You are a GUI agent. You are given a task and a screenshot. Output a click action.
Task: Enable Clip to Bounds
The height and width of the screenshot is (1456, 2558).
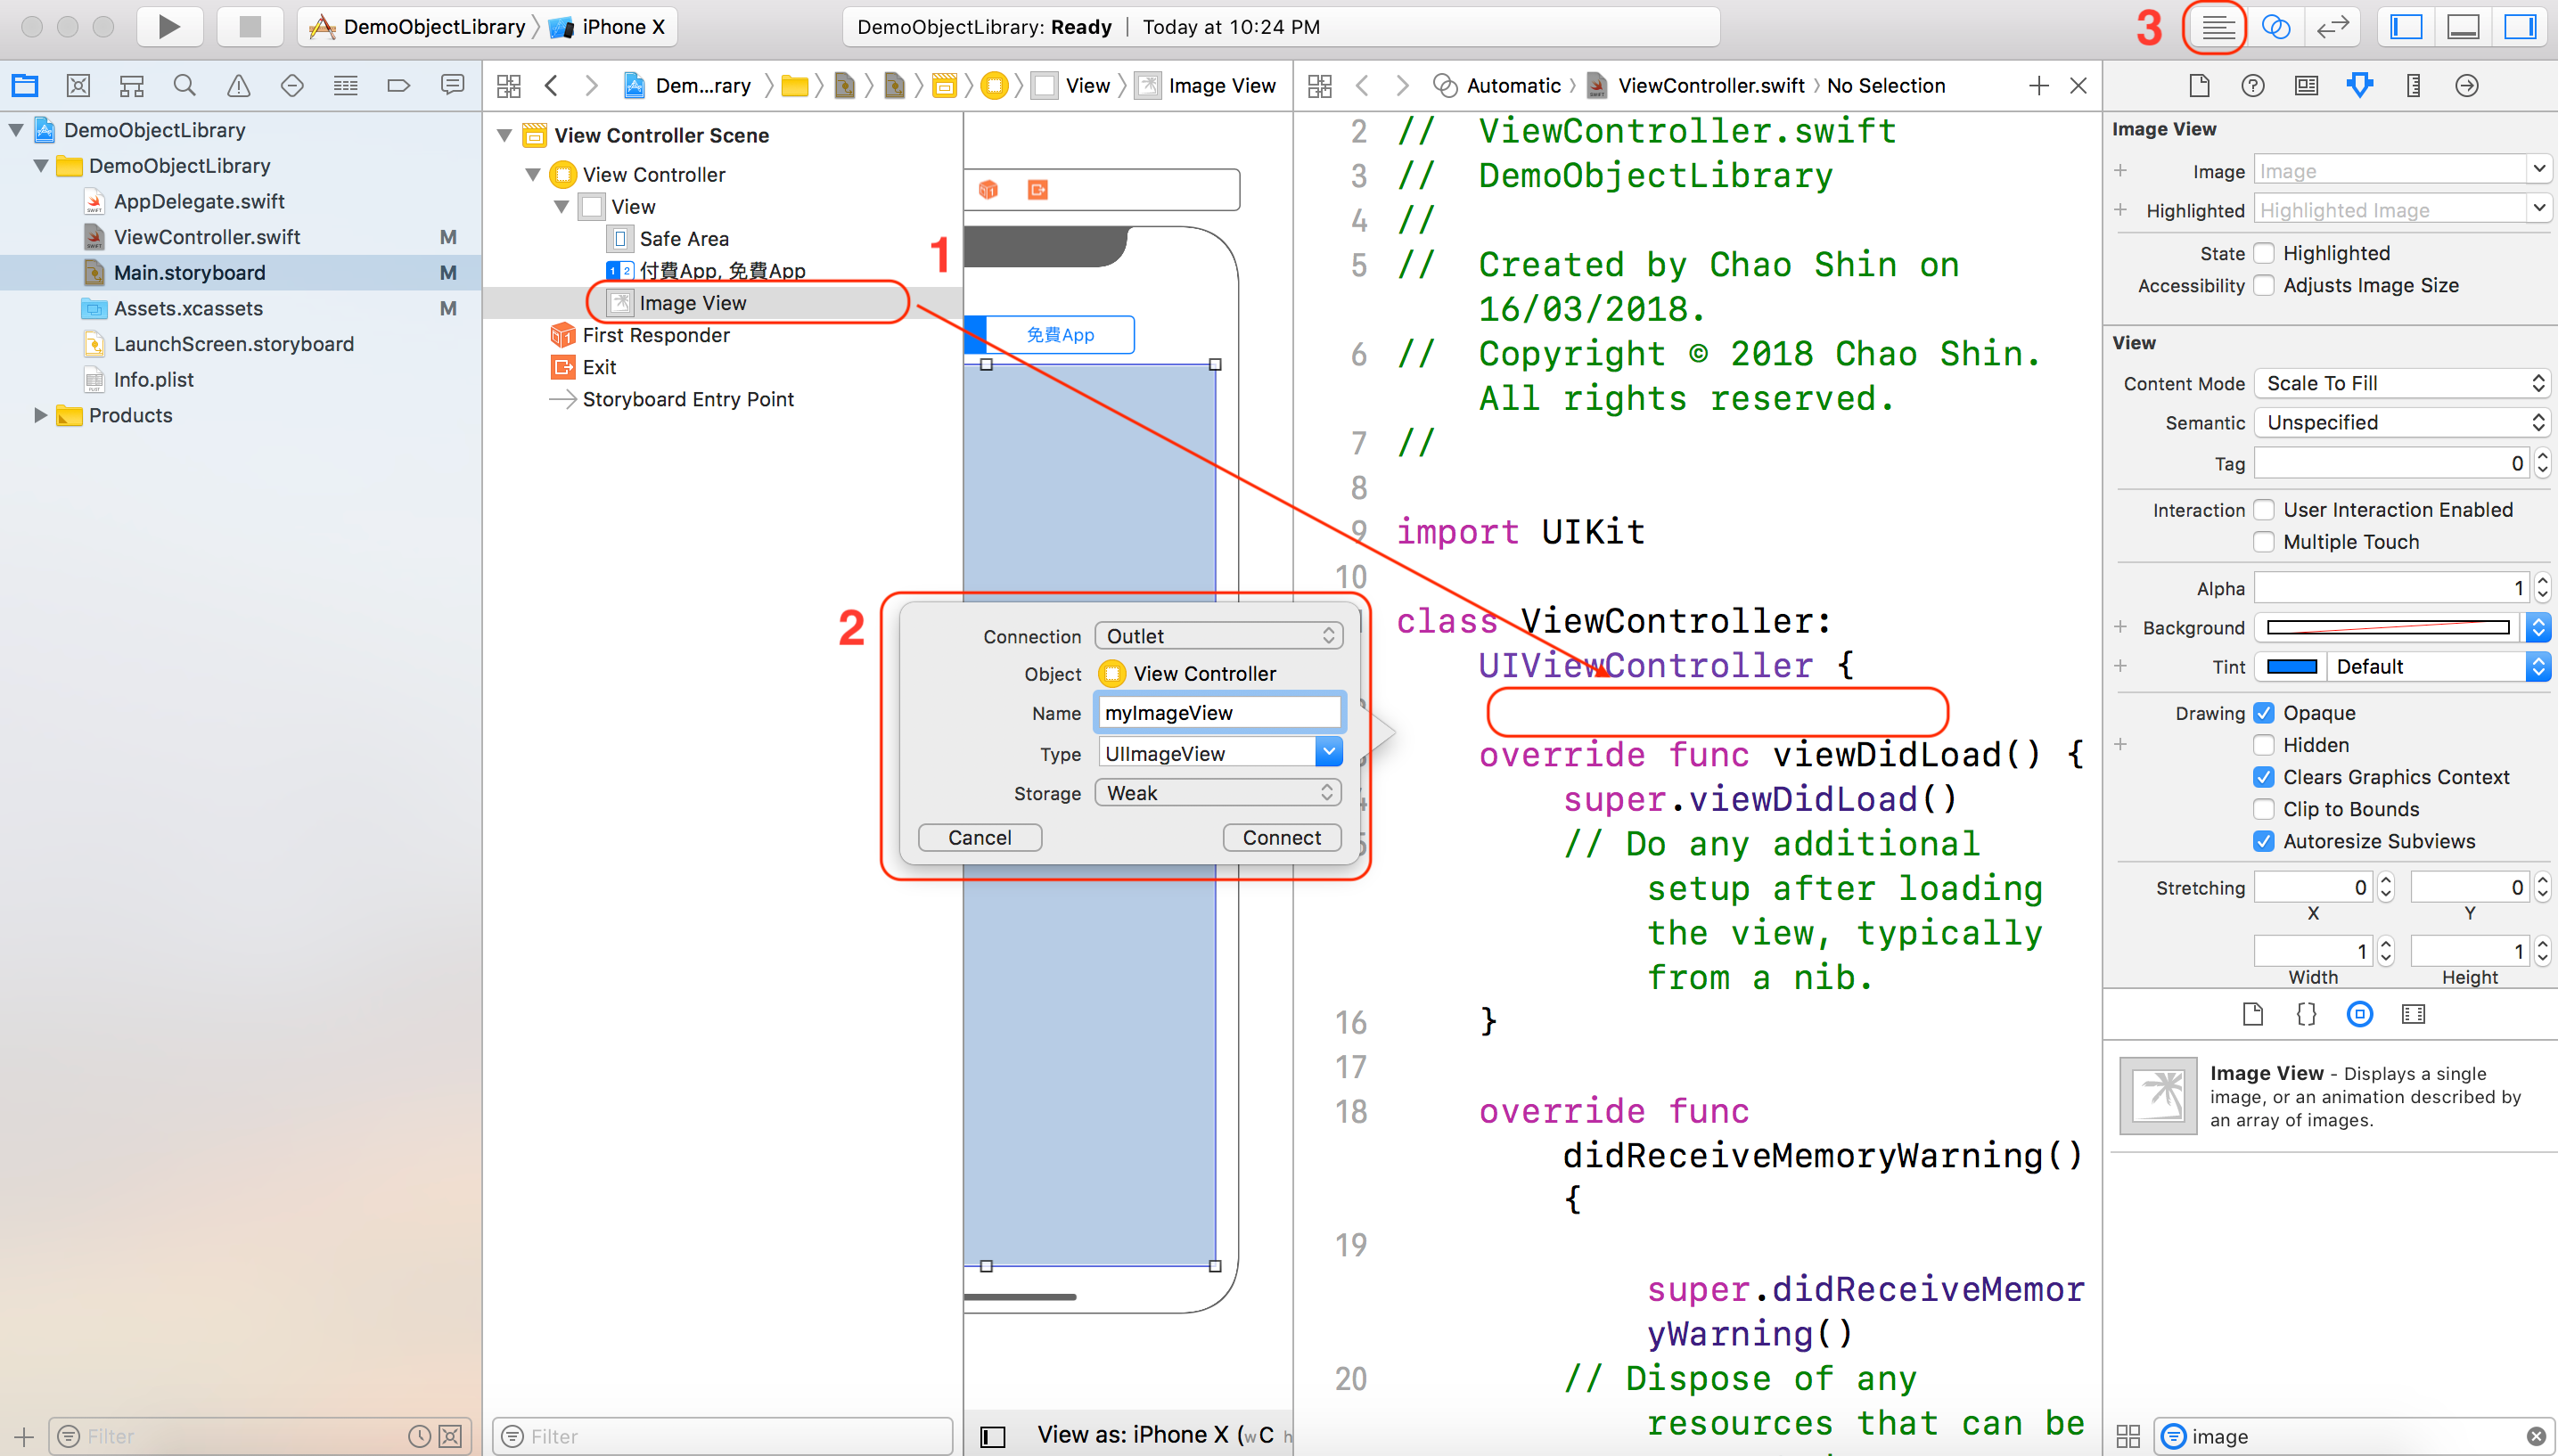point(2265,809)
